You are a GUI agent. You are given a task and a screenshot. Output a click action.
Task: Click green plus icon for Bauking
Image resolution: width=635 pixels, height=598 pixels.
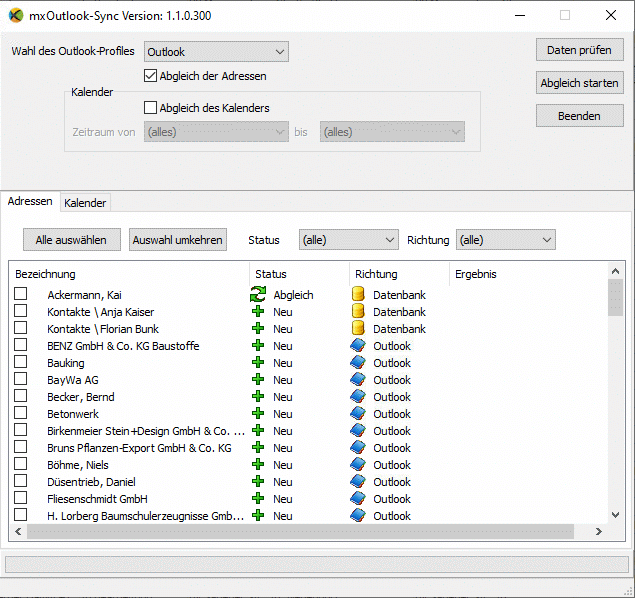(x=258, y=362)
